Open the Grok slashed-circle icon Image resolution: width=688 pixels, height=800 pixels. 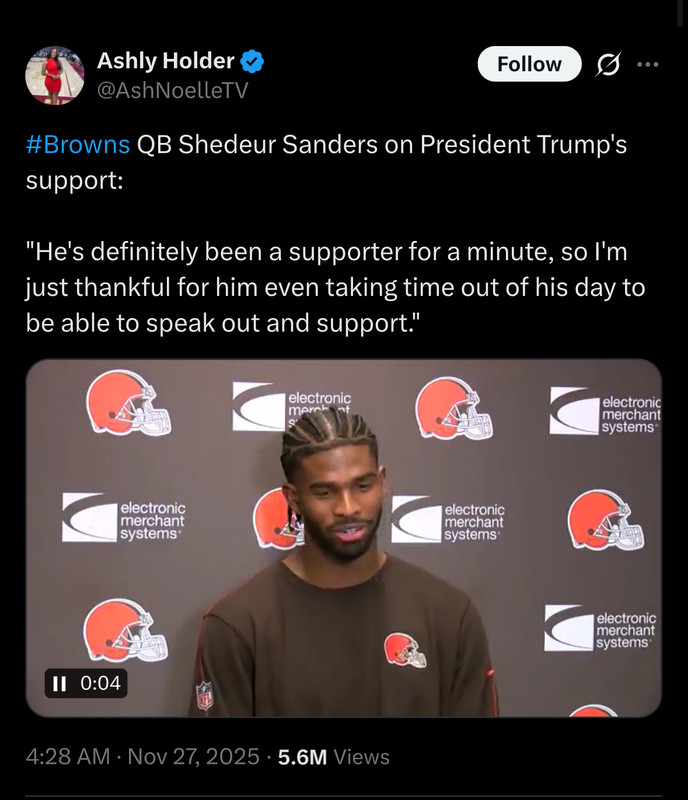coord(608,64)
